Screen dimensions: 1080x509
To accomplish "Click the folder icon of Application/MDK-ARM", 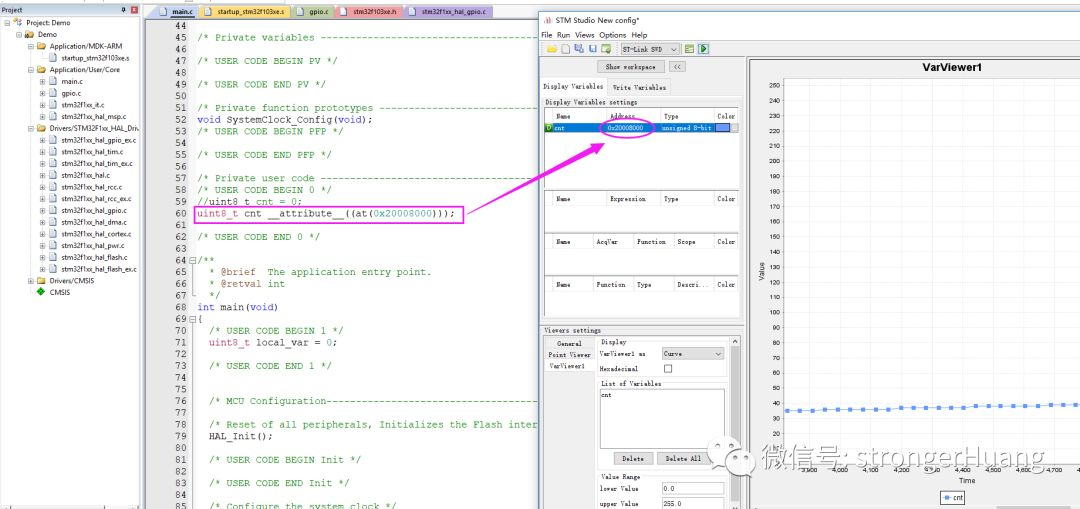I will (x=41, y=46).
